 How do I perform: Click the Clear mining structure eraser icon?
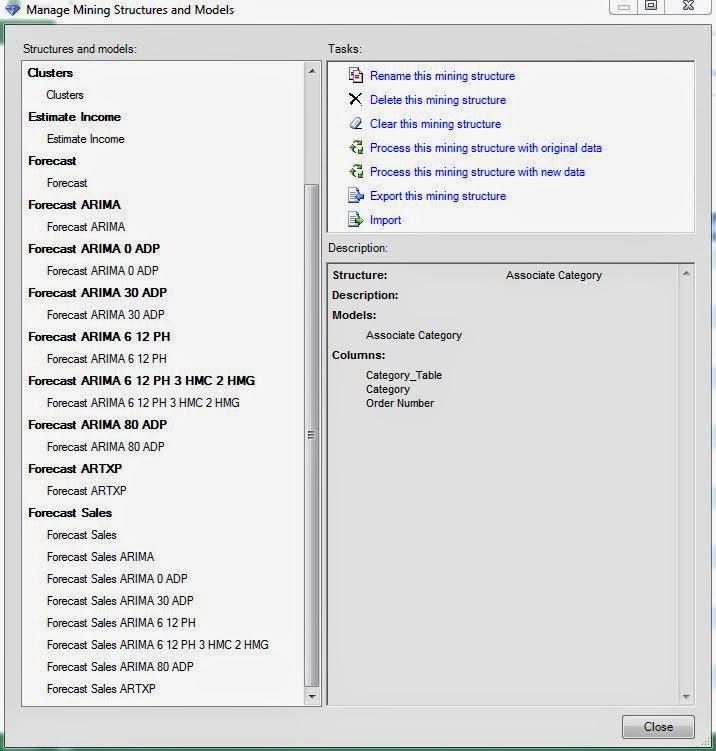coord(355,124)
